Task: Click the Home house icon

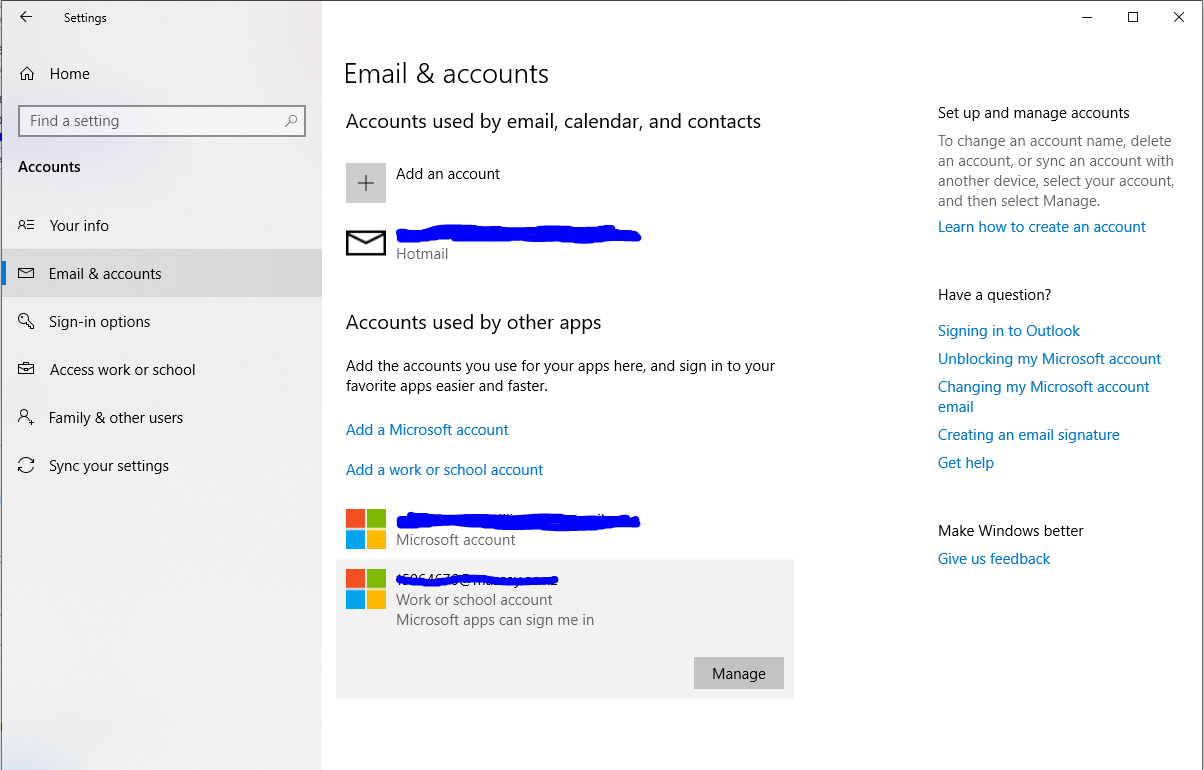Action: click(x=27, y=74)
